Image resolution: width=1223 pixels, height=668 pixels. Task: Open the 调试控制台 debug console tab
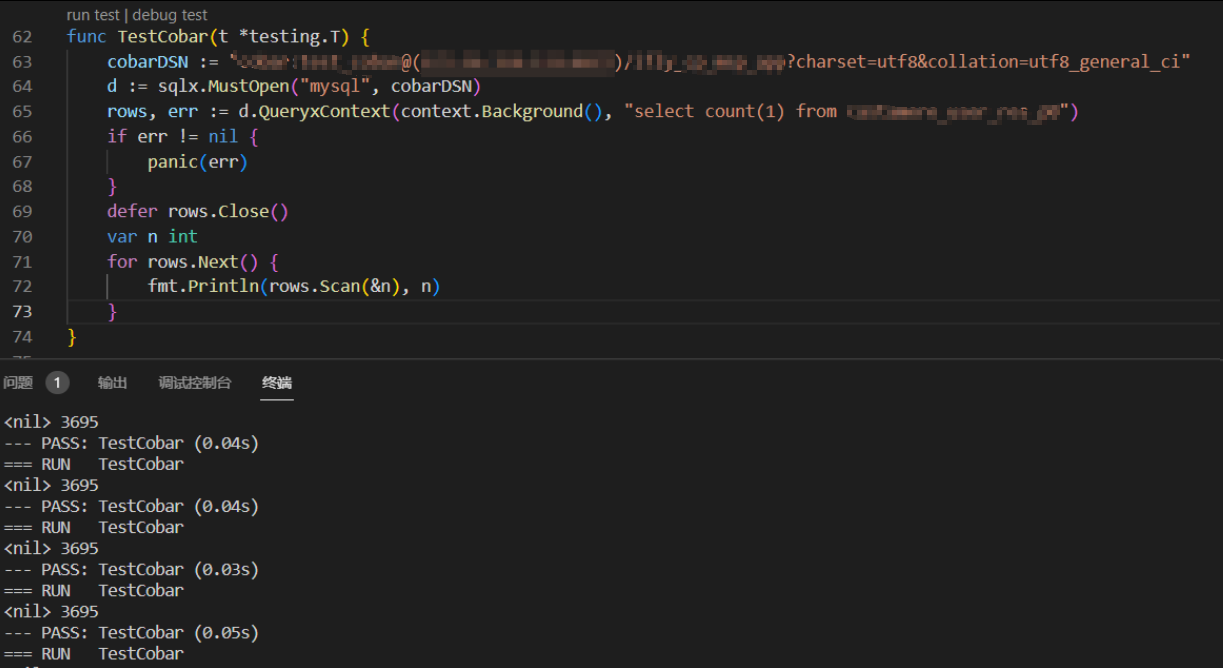195,383
